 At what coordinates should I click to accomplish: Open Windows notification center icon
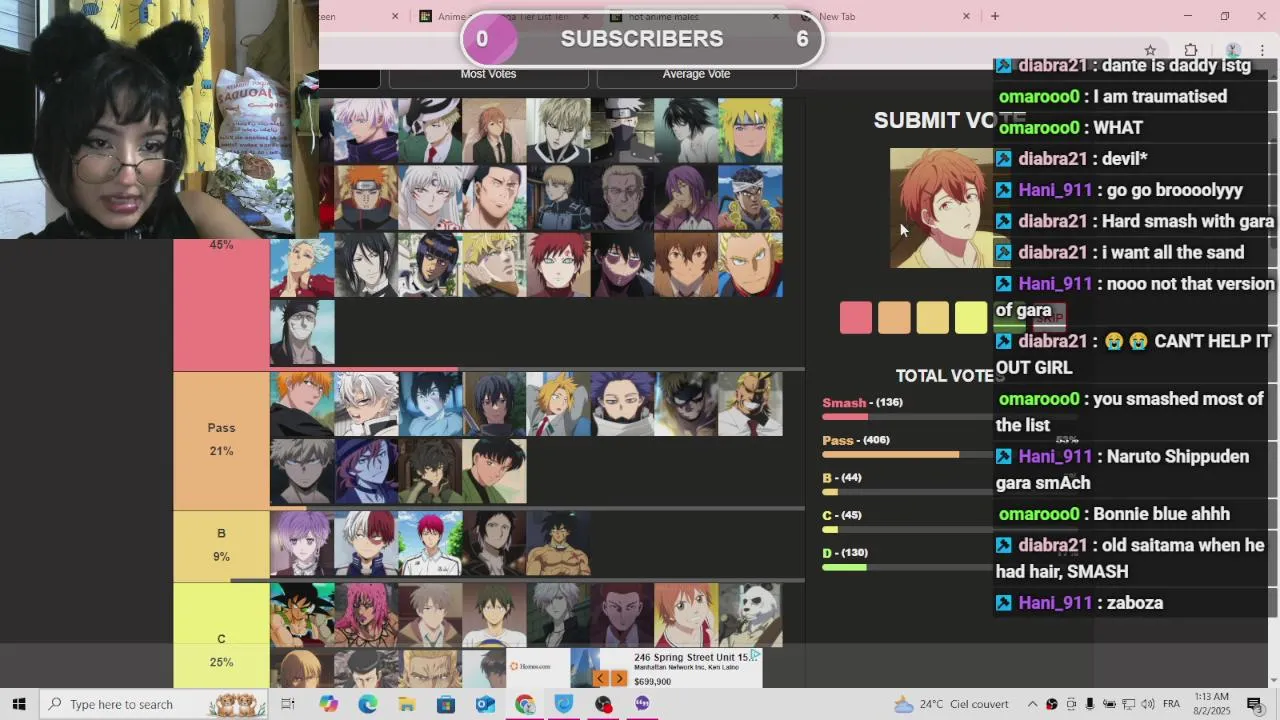pos(1255,704)
